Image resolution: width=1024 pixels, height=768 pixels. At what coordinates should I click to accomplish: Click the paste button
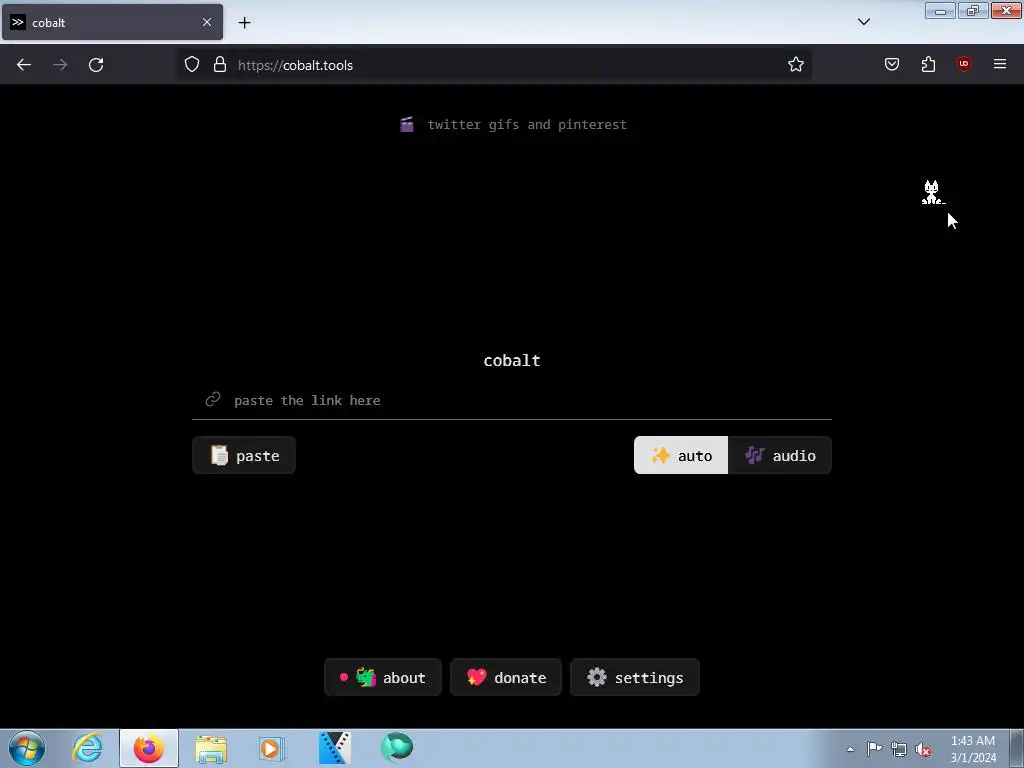coord(244,455)
